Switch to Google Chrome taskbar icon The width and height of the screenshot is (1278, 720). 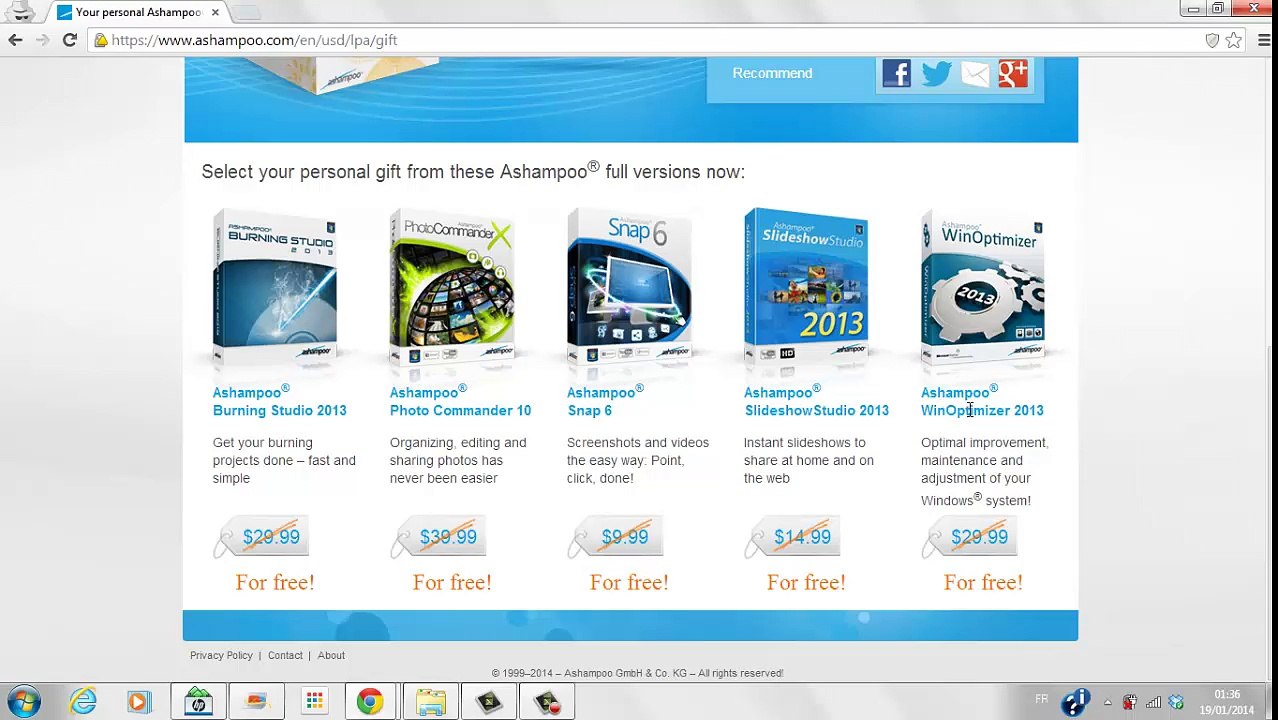(370, 702)
